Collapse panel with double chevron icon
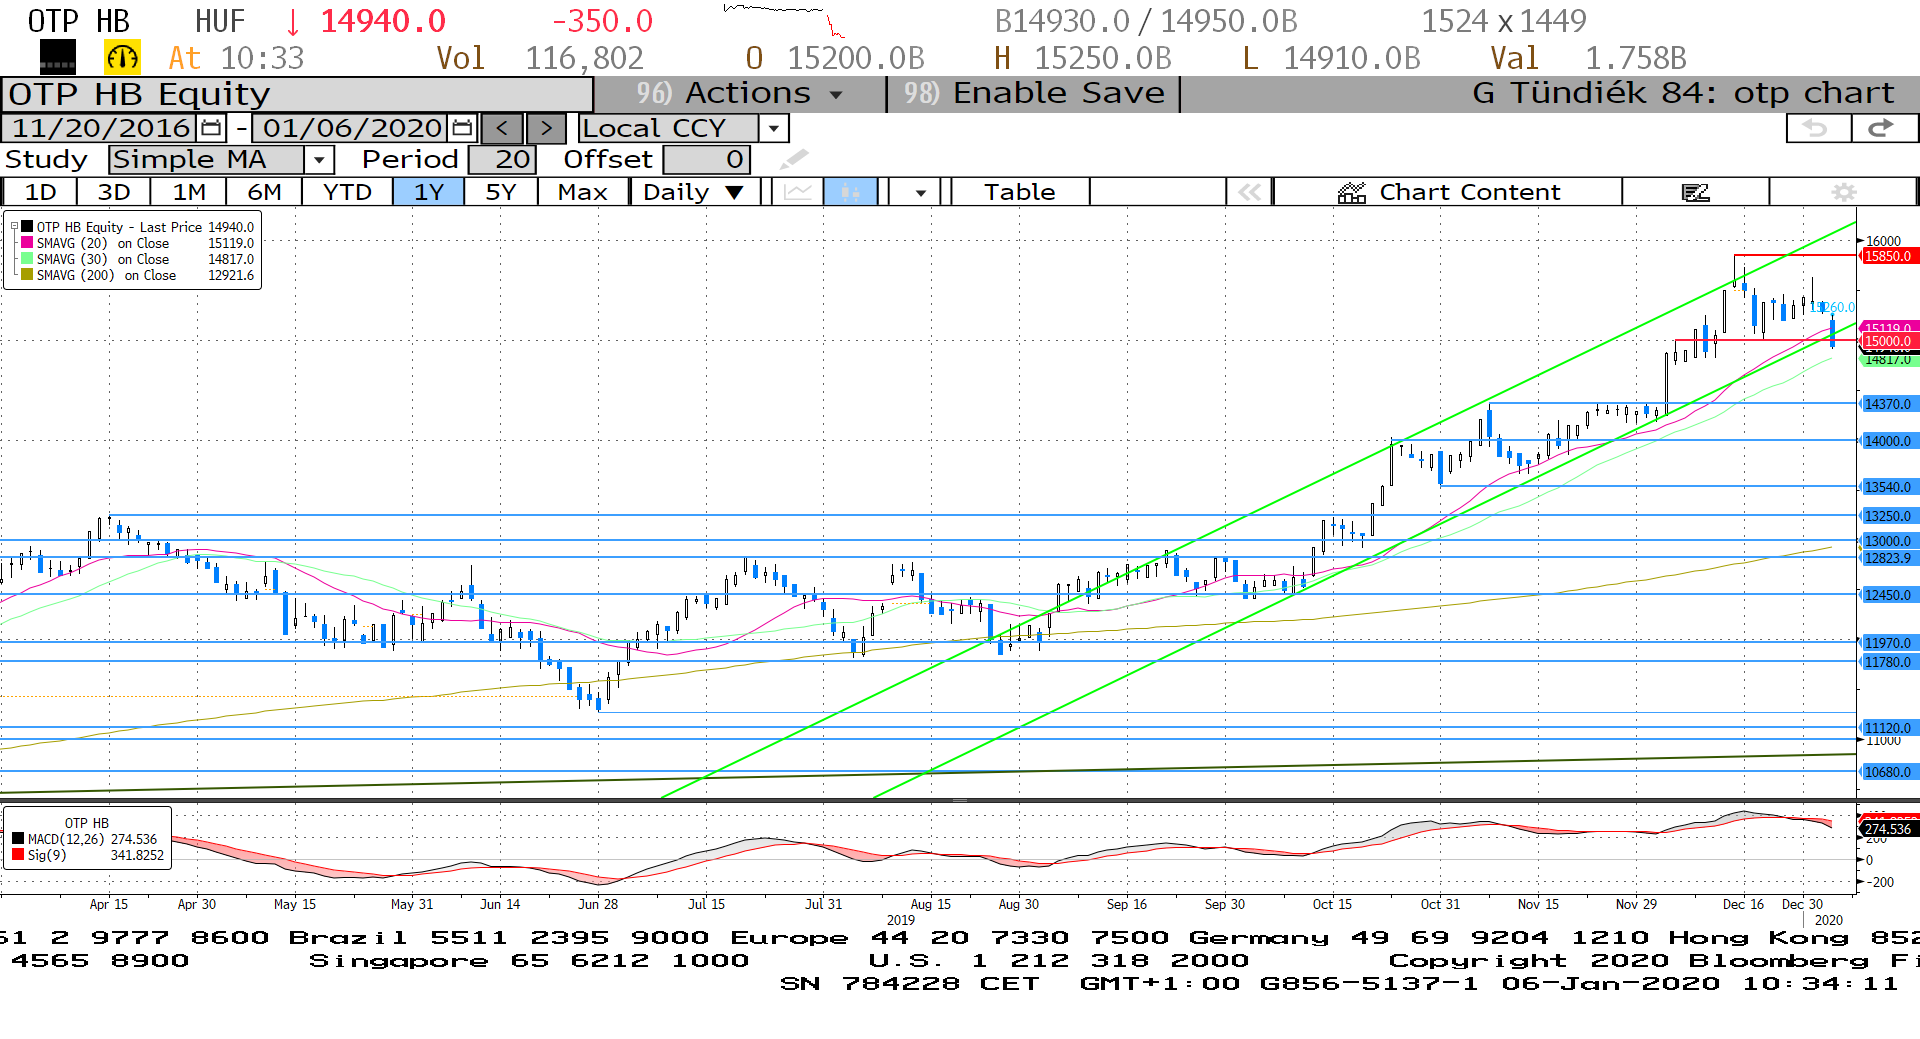The image size is (1920, 1039). pyautogui.click(x=1249, y=192)
